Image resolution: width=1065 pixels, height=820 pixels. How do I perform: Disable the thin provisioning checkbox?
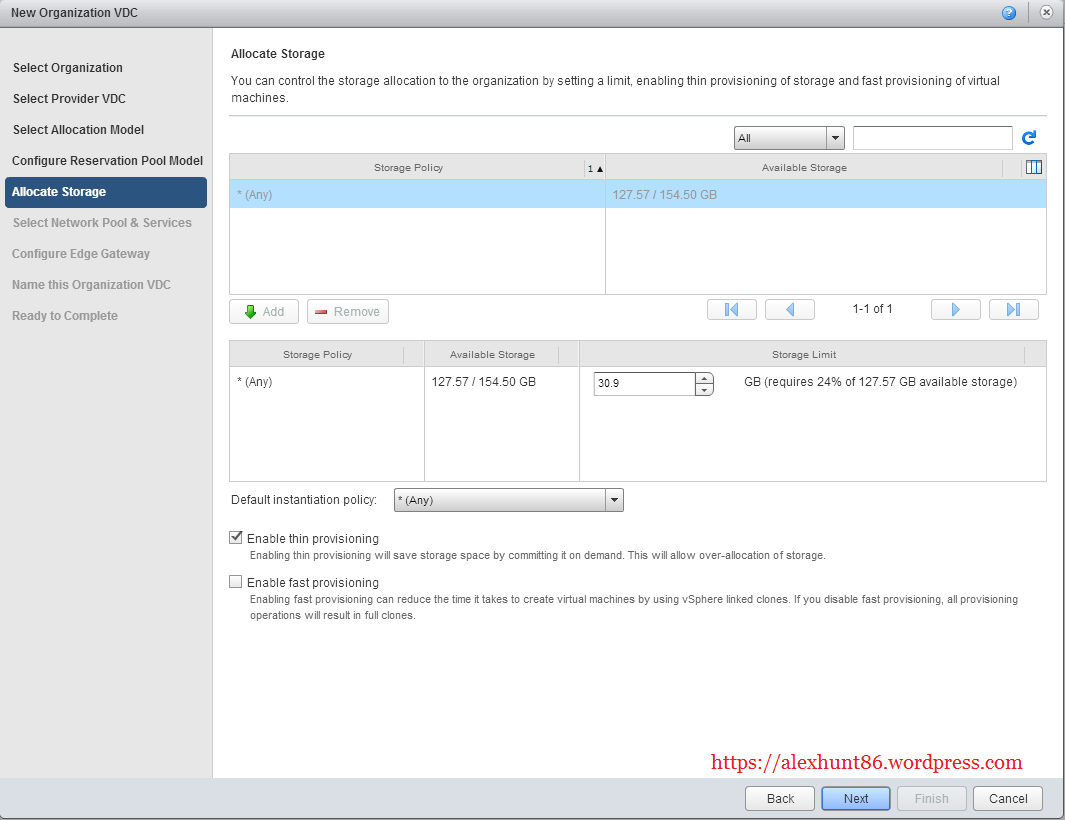click(236, 538)
